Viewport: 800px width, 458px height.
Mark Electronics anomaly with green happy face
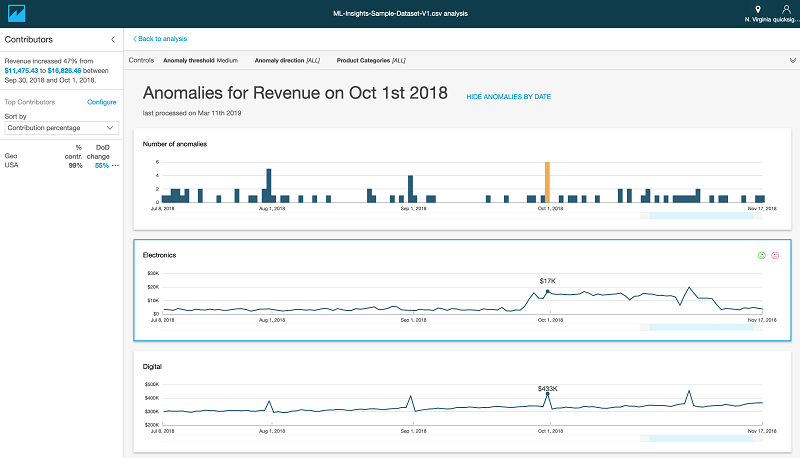pyautogui.click(x=761, y=255)
